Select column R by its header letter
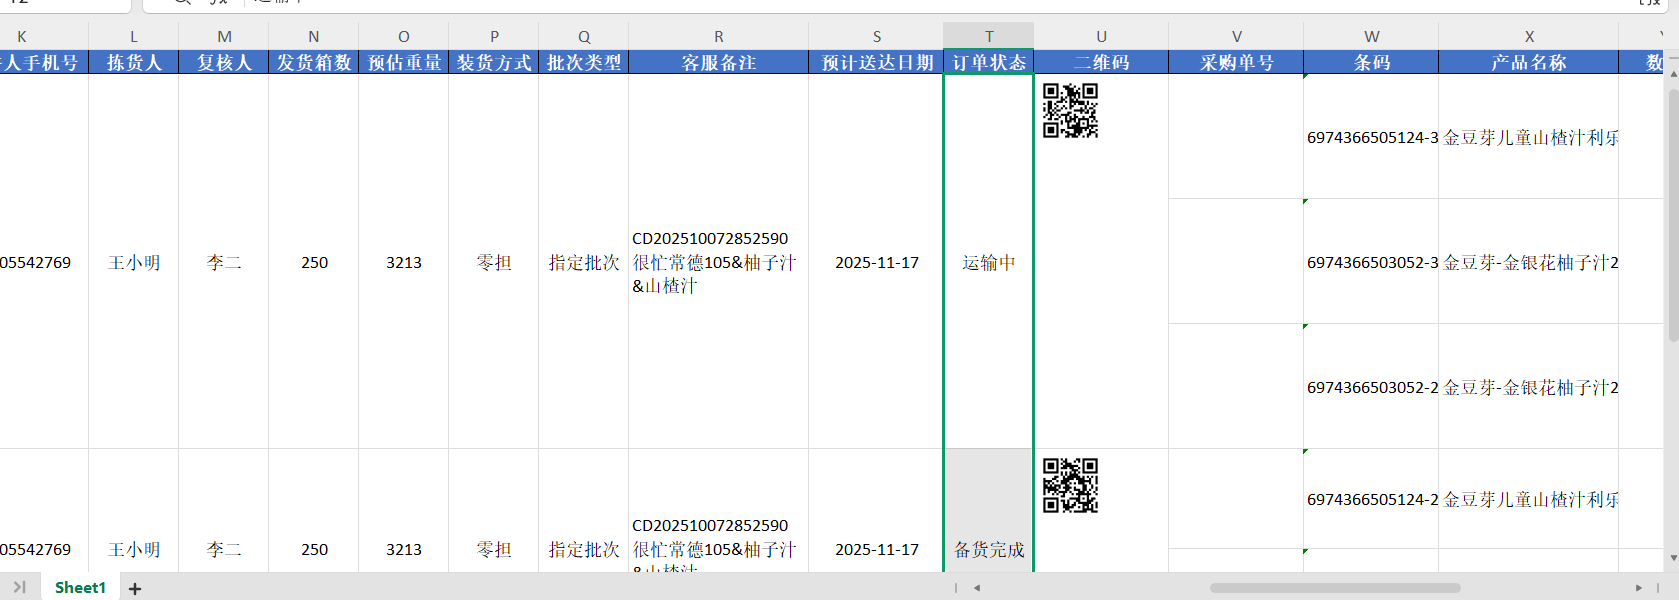The image size is (1679, 600). click(x=719, y=37)
